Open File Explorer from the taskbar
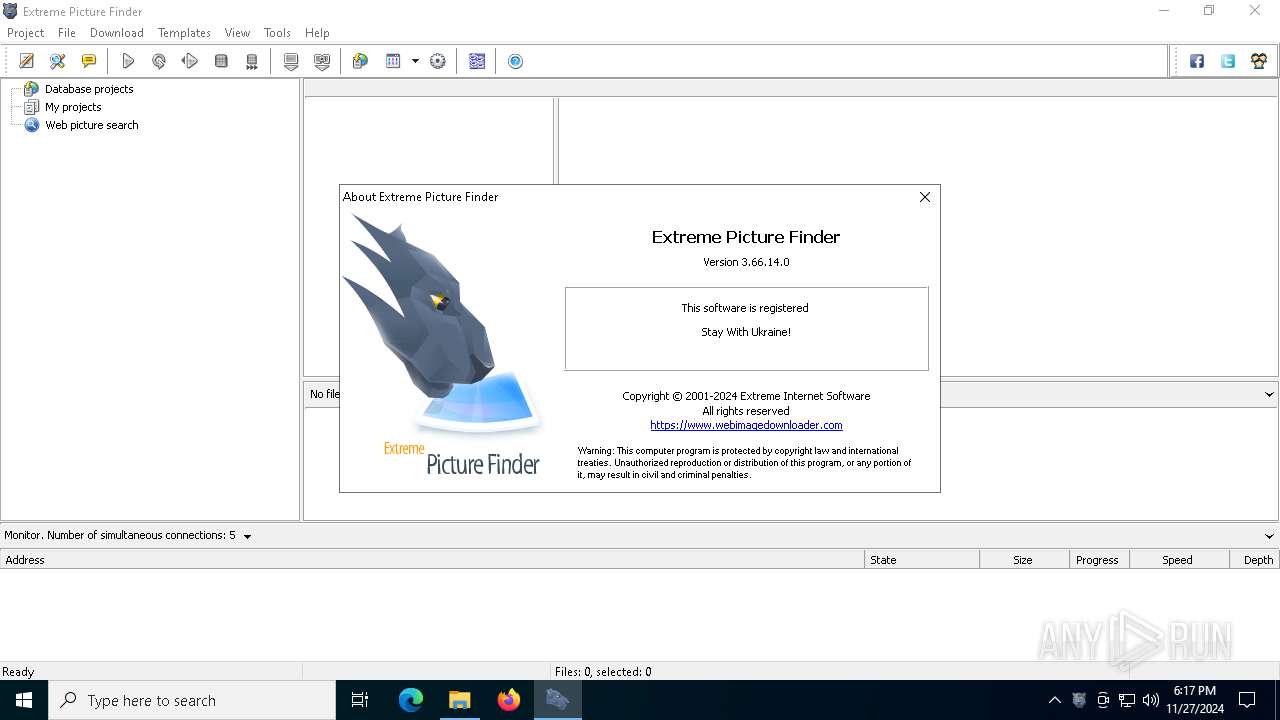Screen dimensions: 1280x720 click(x=459, y=700)
